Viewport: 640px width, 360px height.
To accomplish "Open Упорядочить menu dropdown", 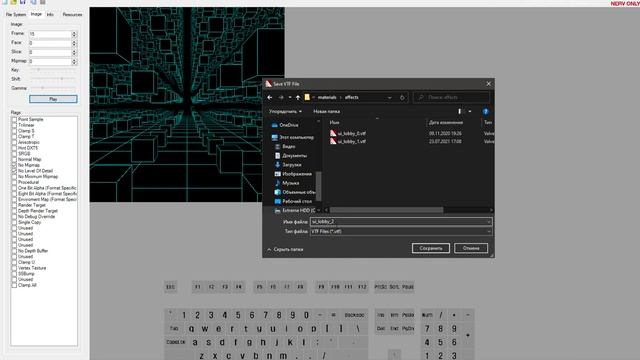I will 285,111.
